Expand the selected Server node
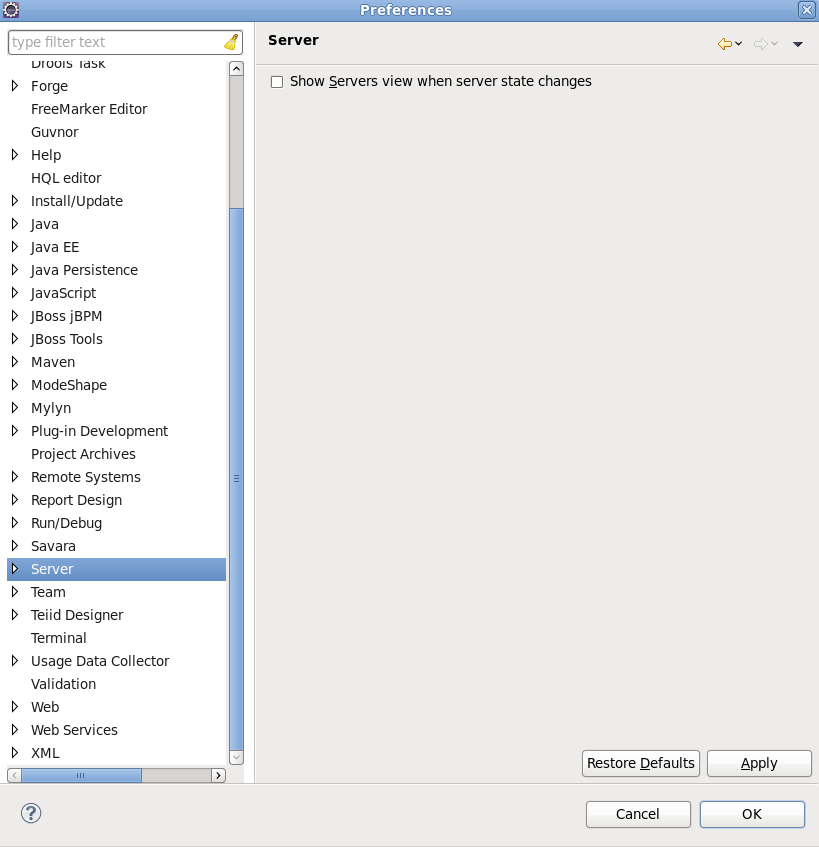 click(x=15, y=569)
